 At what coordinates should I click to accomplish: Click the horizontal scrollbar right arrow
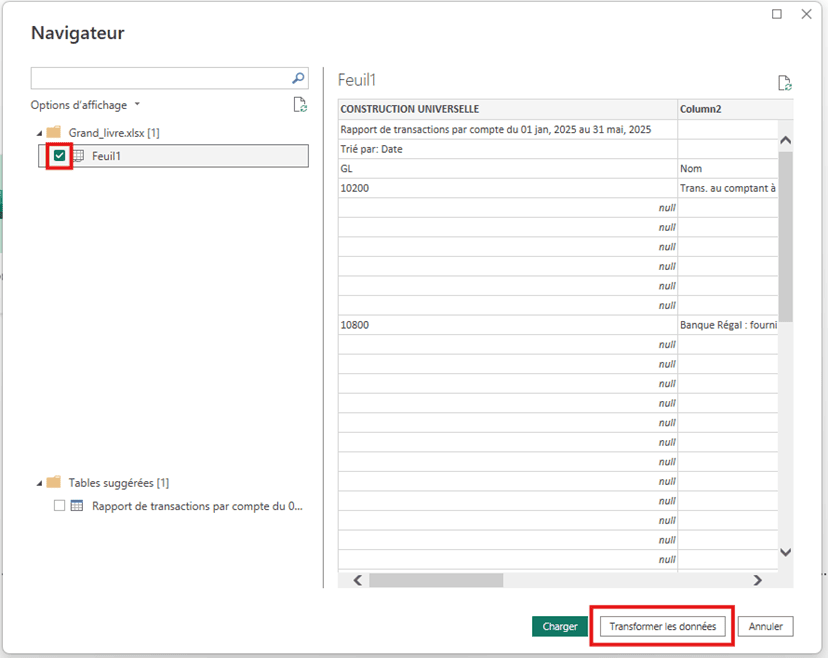pyautogui.click(x=757, y=580)
